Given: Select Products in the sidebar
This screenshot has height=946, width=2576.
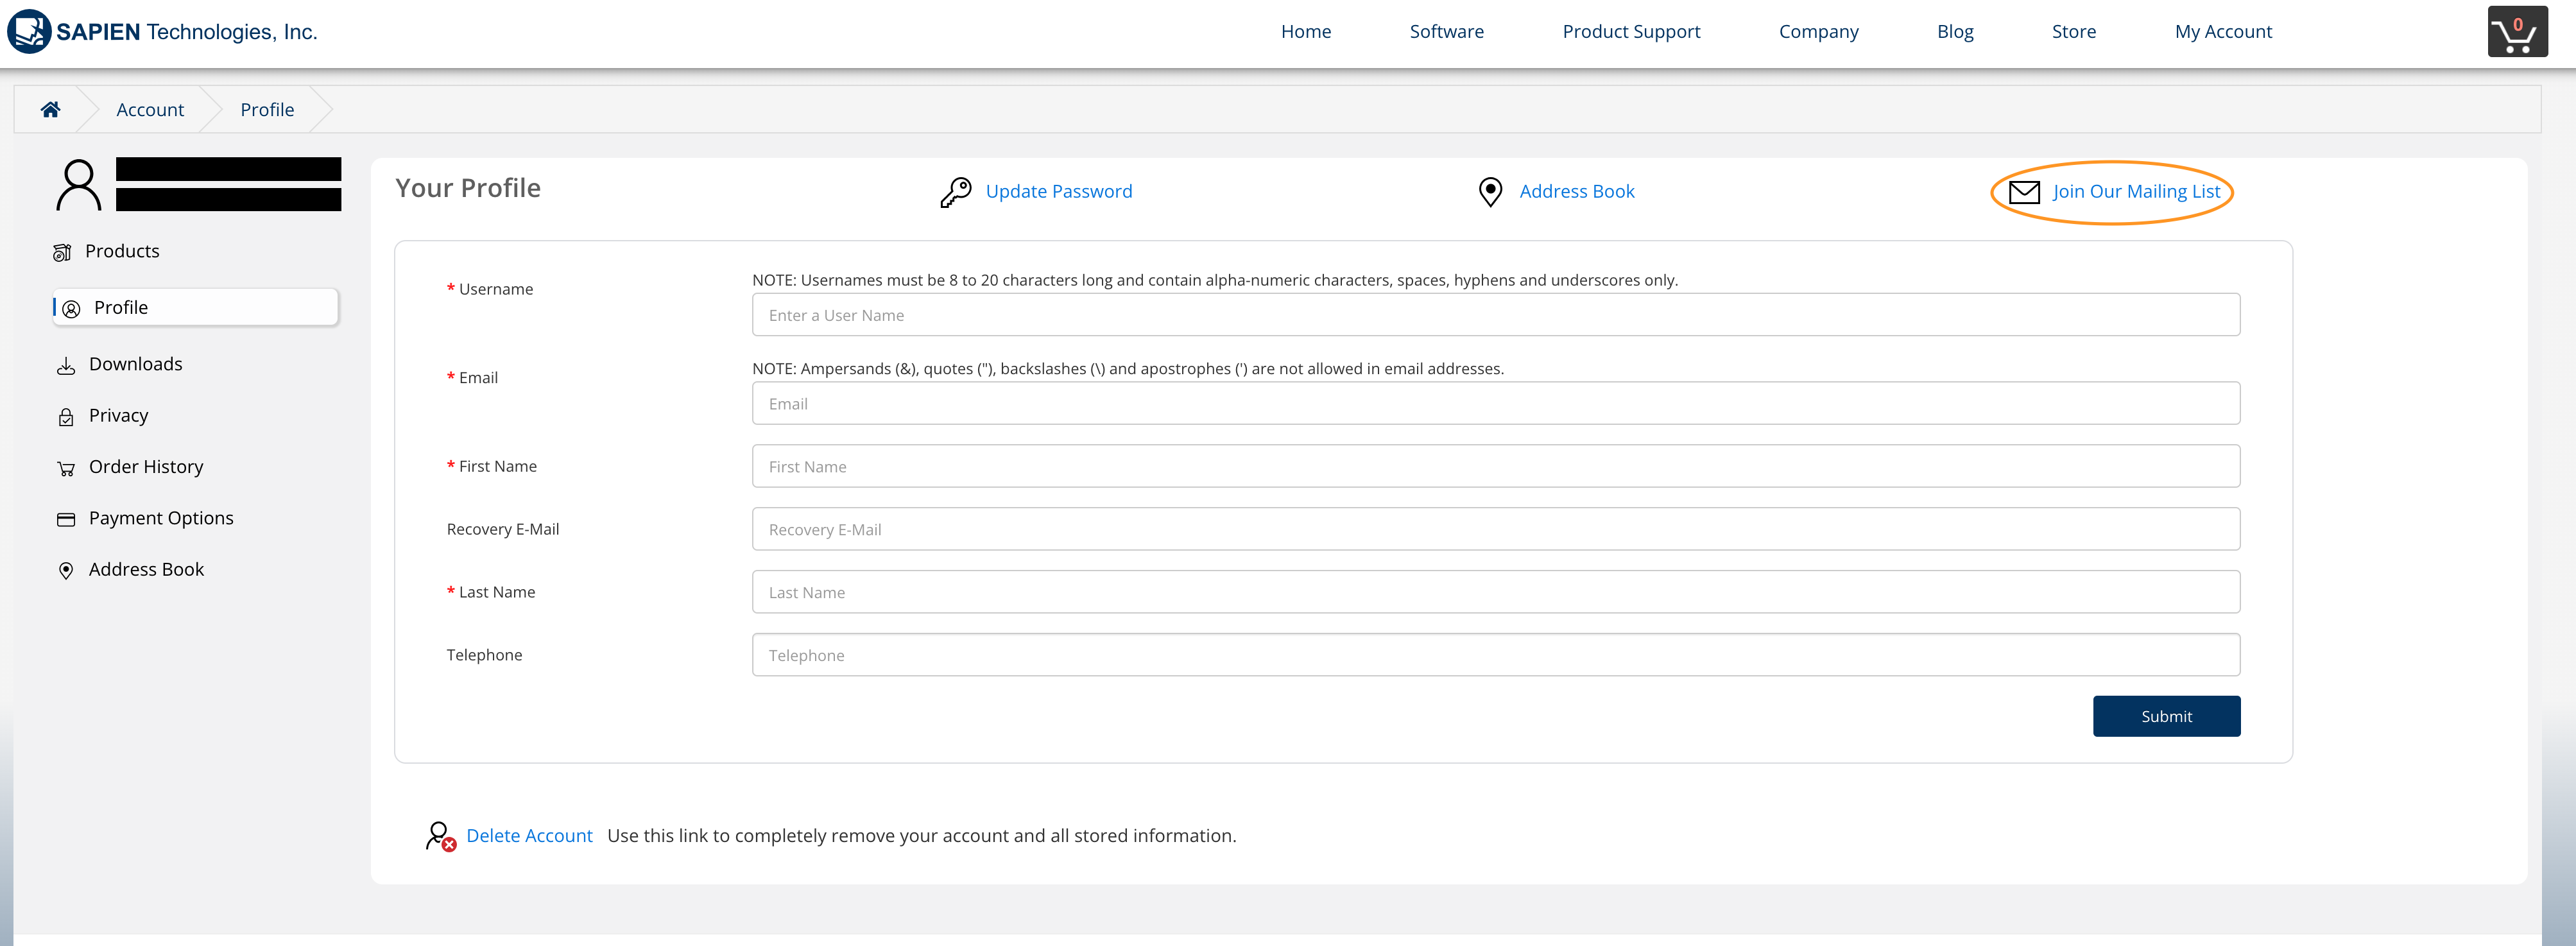Looking at the screenshot, I should (x=122, y=252).
